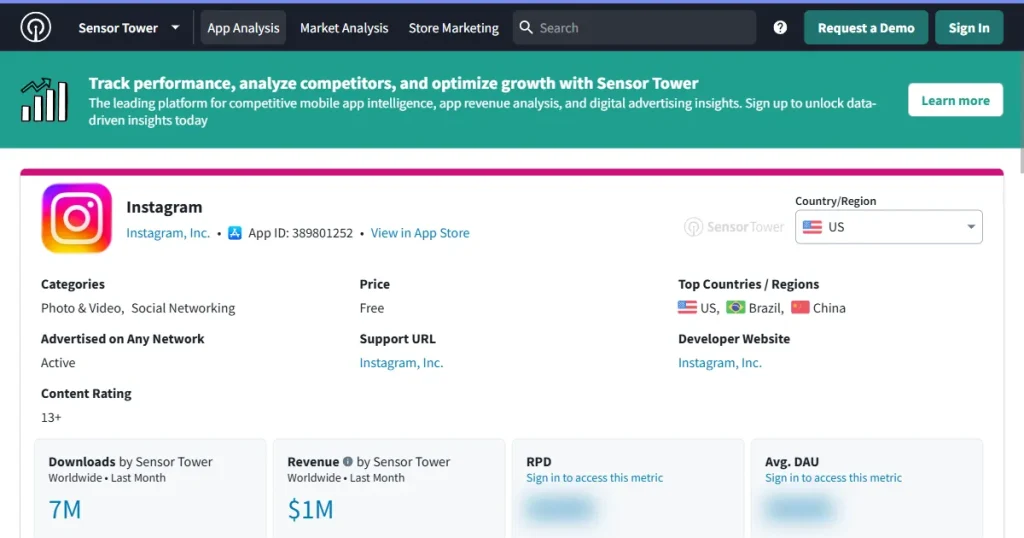1024x538 pixels.
Task: Click the RPD sign in link
Action: point(594,478)
